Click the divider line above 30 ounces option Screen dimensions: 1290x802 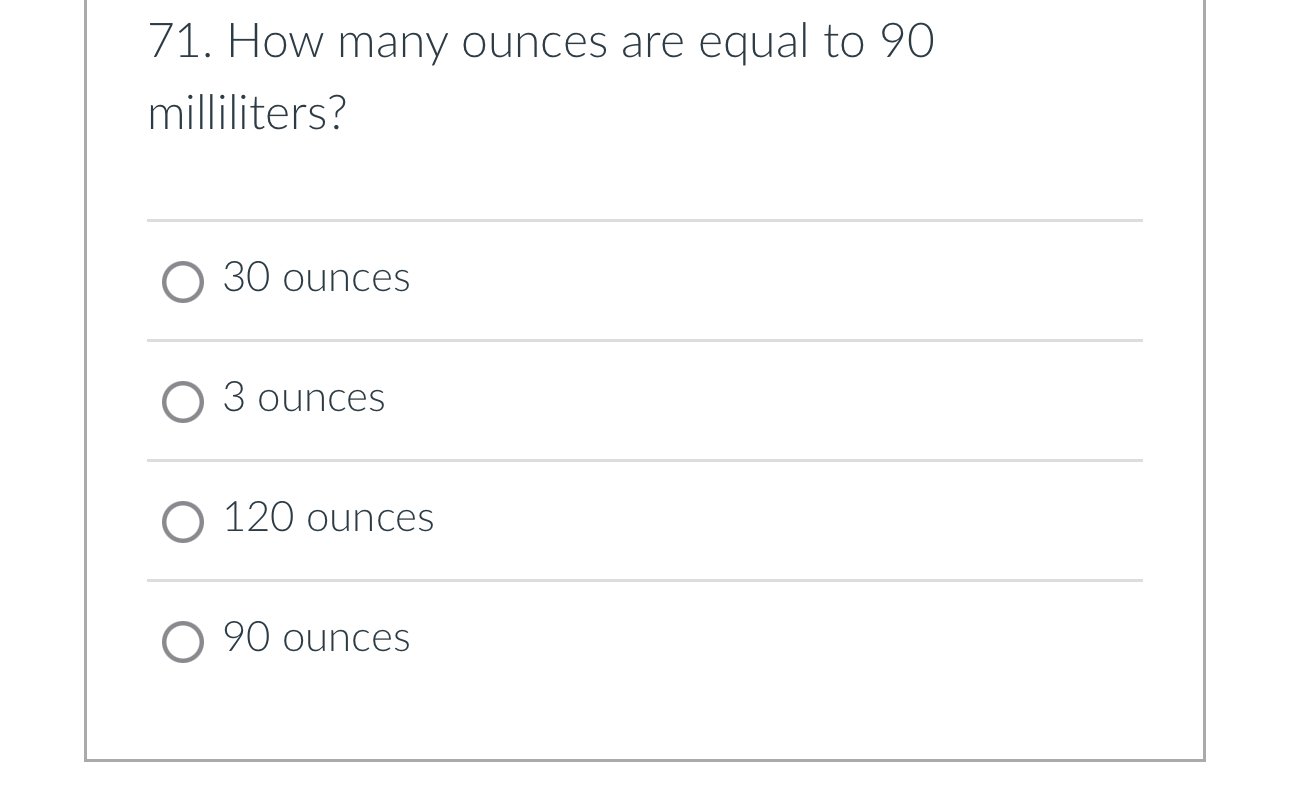tap(644, 221)
